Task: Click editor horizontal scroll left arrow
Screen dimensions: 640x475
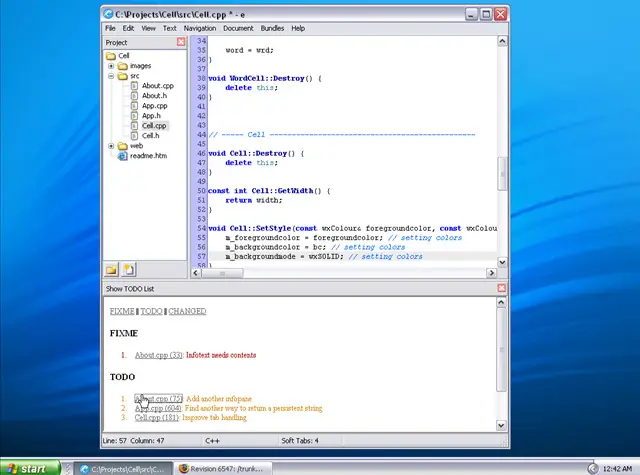Action: (196, 273)
